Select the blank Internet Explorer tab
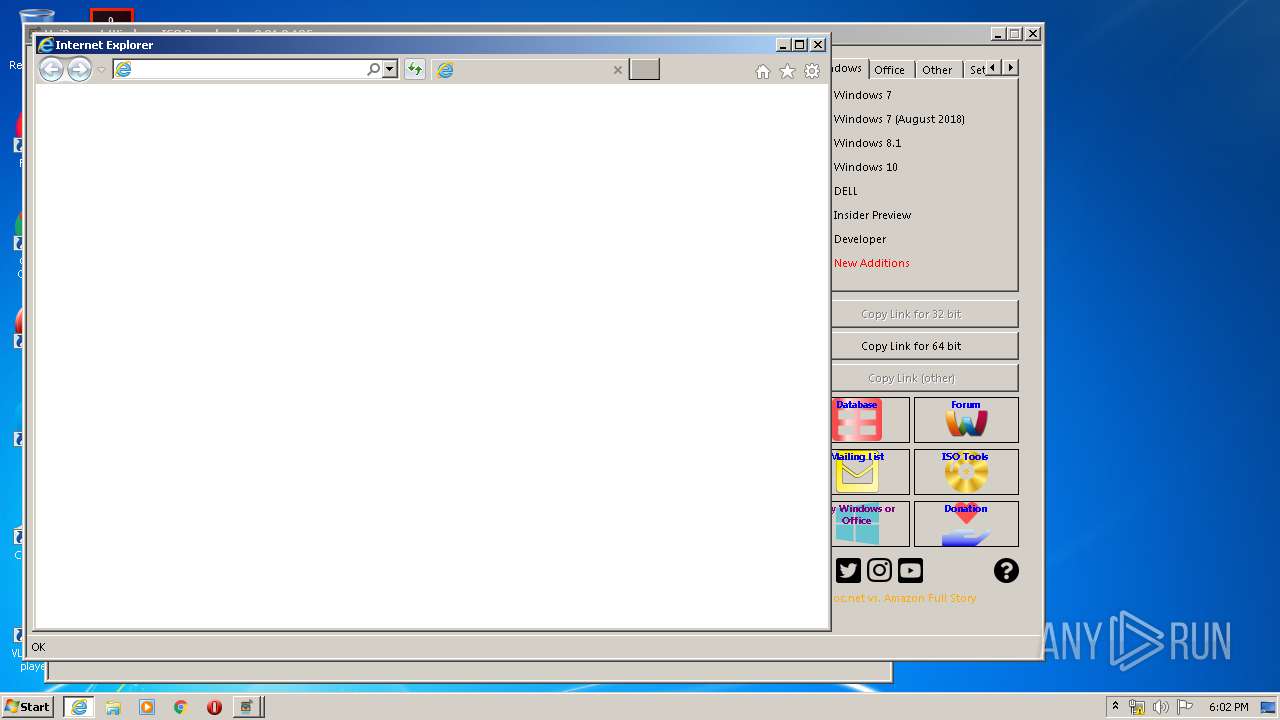Screen dimensions: 1280x720 pyautogui.click(x=530, y=69)
